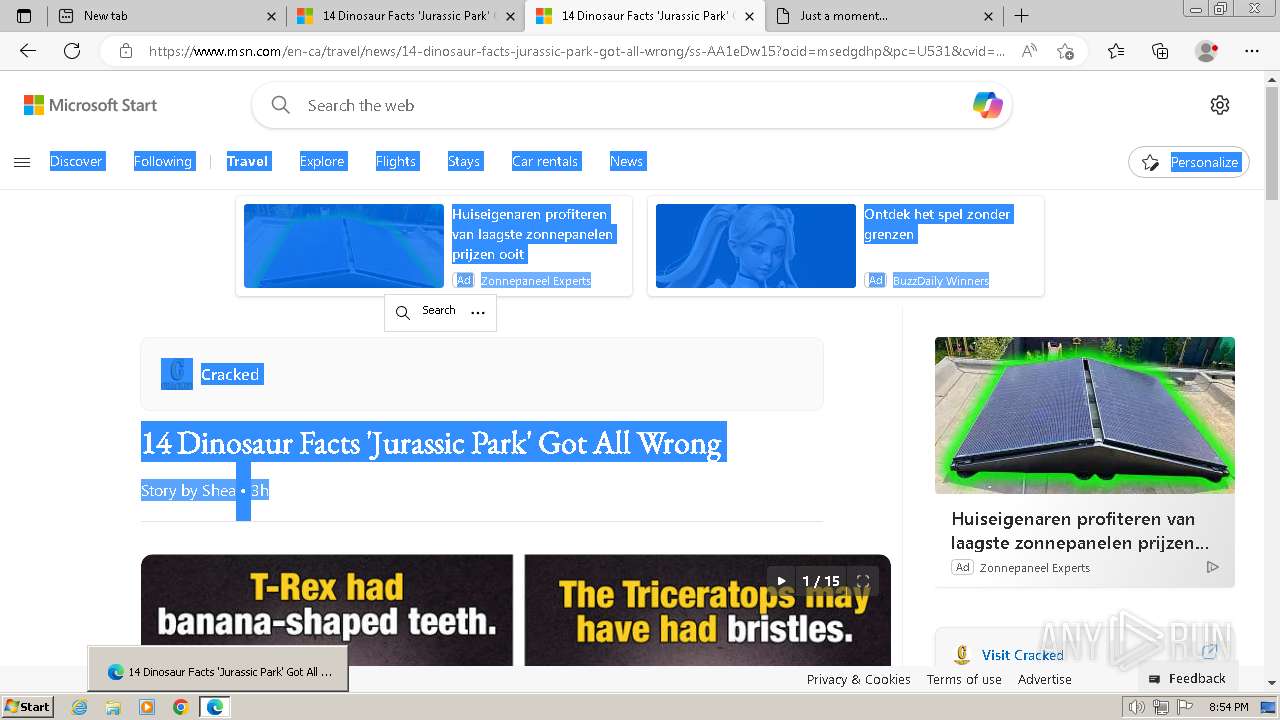Open a new tab with plus button
This screenshot has height=720, width=1280.
tap(1021, 16)
